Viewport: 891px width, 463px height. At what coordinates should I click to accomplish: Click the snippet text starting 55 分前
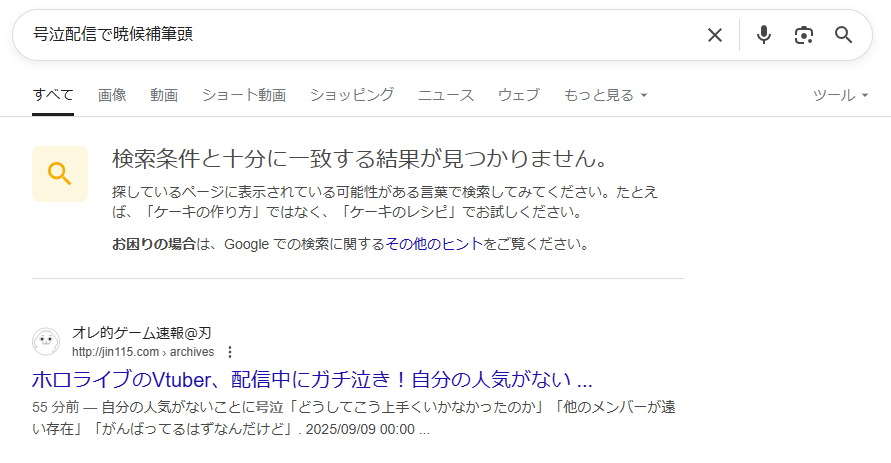coord(353,418)
